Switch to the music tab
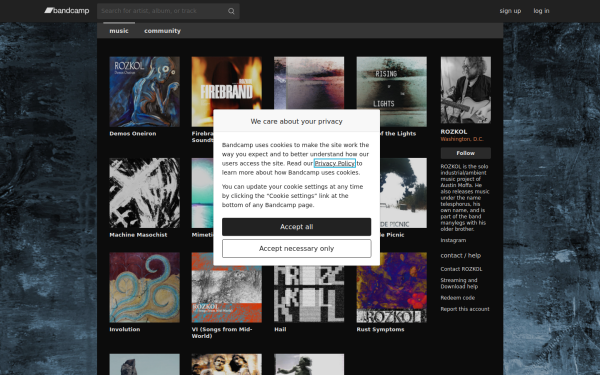600x375 pixels. (x=119, y=31)
